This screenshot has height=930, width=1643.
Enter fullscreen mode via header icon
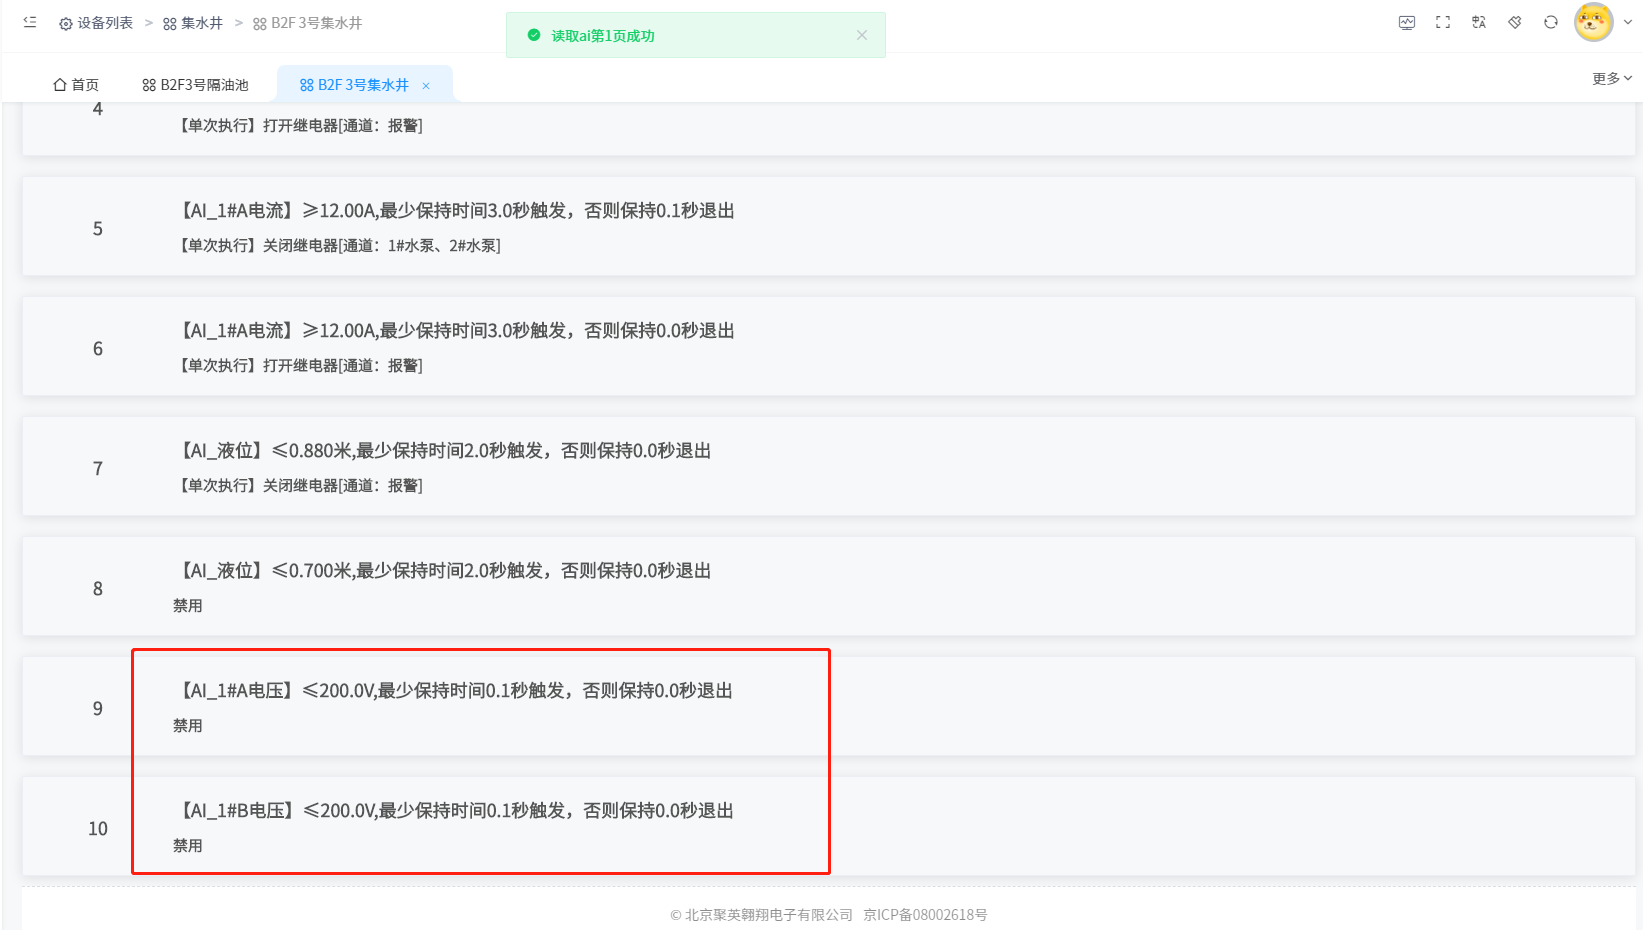[x=1443, y=22]
